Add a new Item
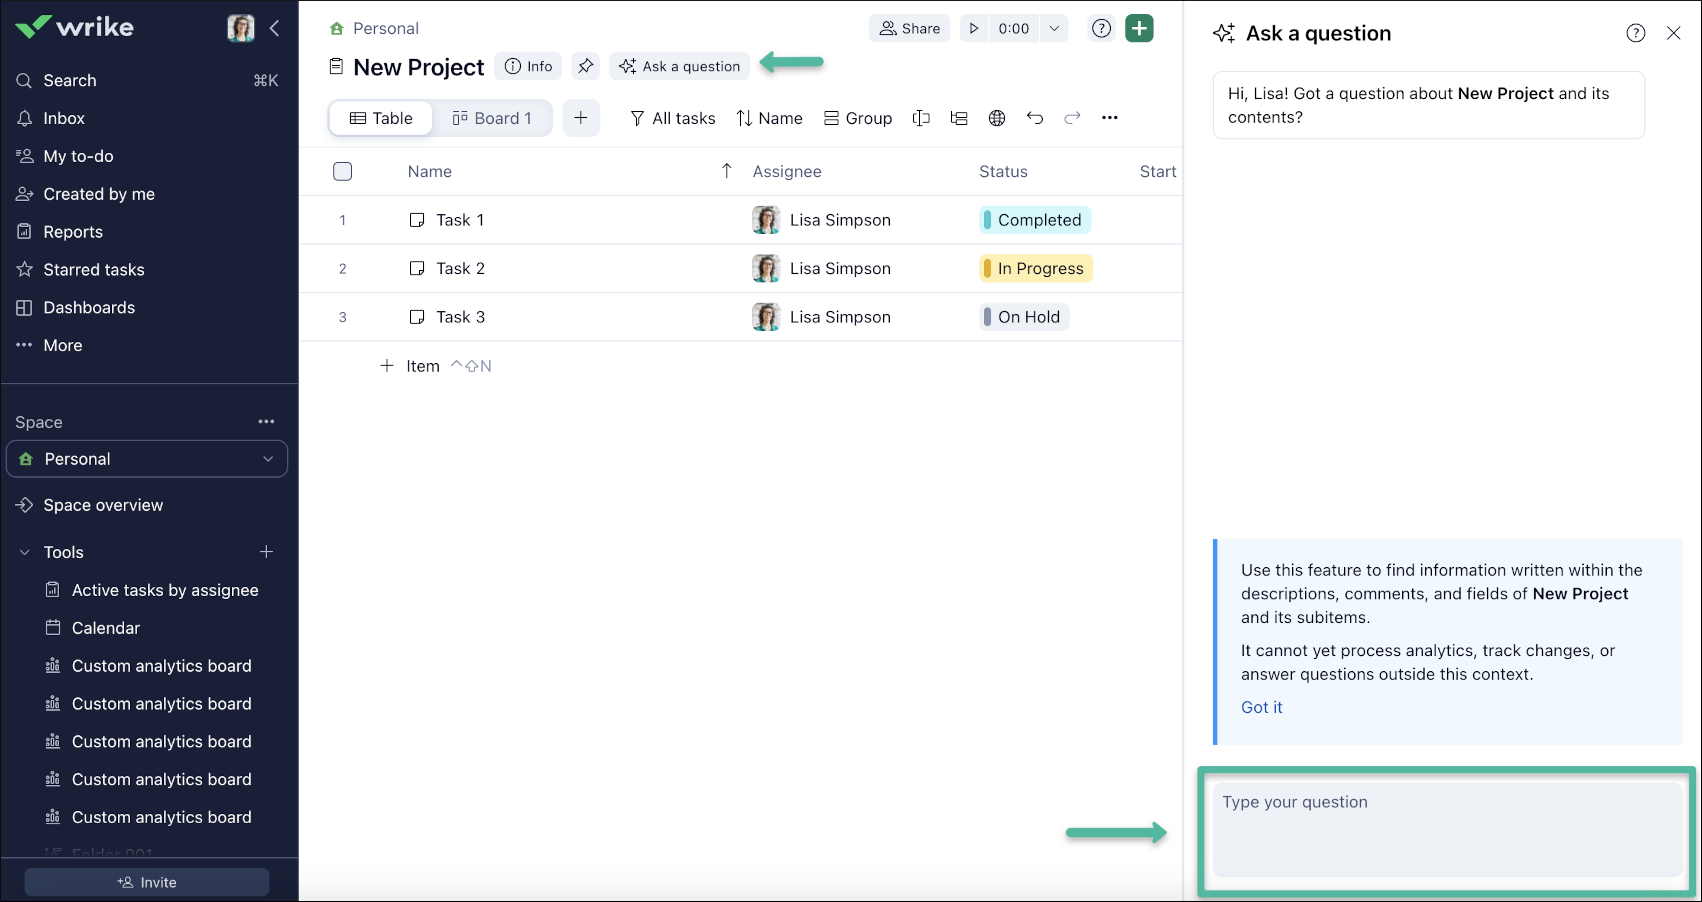The width and height of the screenshot is (1702, 902). pyautogui.click(x=410, y=366)
